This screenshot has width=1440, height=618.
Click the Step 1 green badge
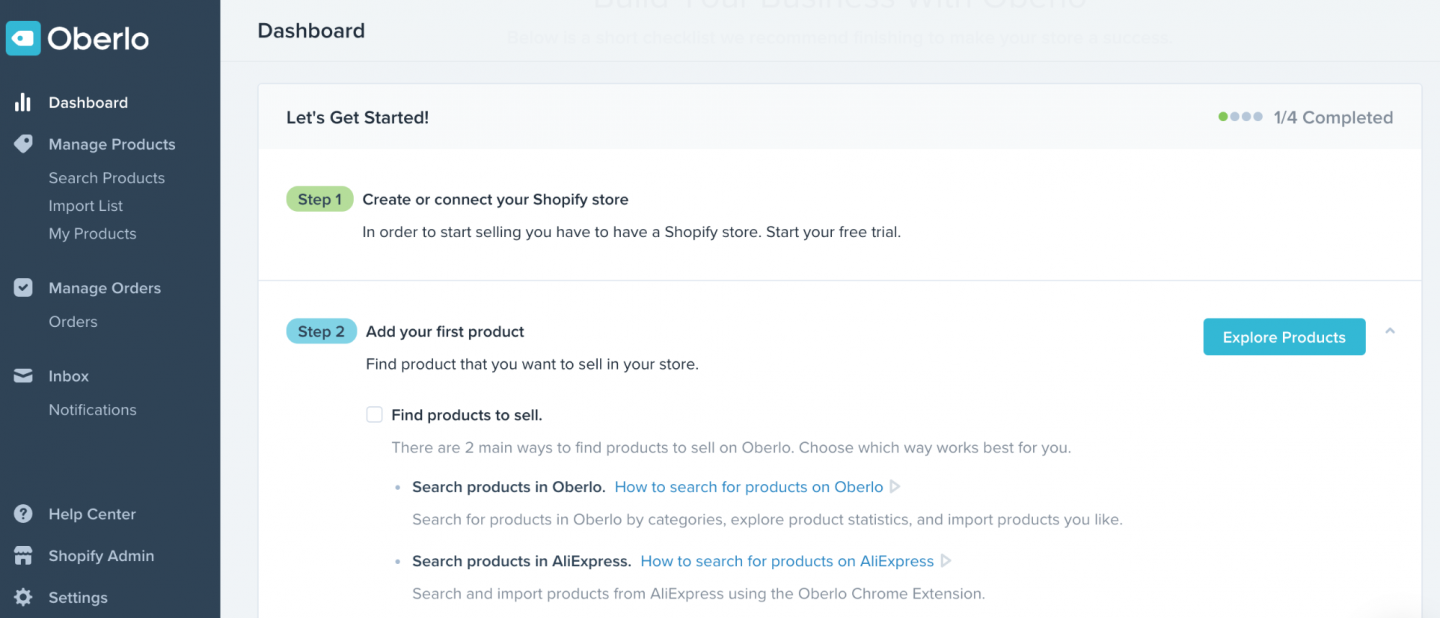coord(319,199)
